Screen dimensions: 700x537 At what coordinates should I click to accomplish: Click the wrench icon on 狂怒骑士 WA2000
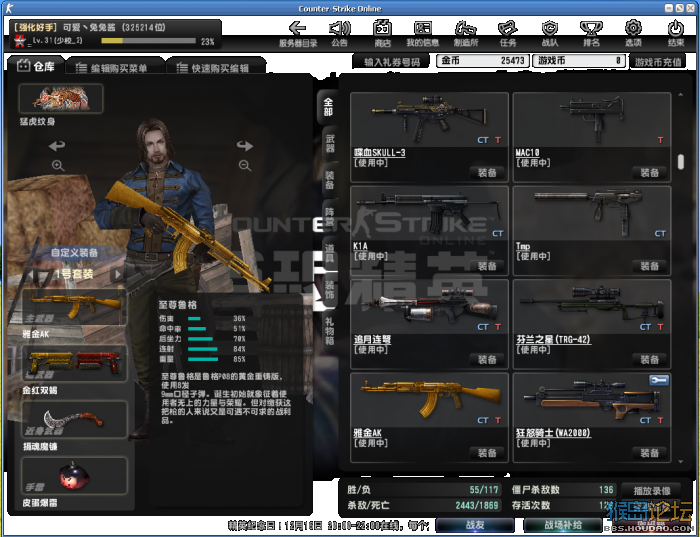pyautogui.click(x=658, y=380)
